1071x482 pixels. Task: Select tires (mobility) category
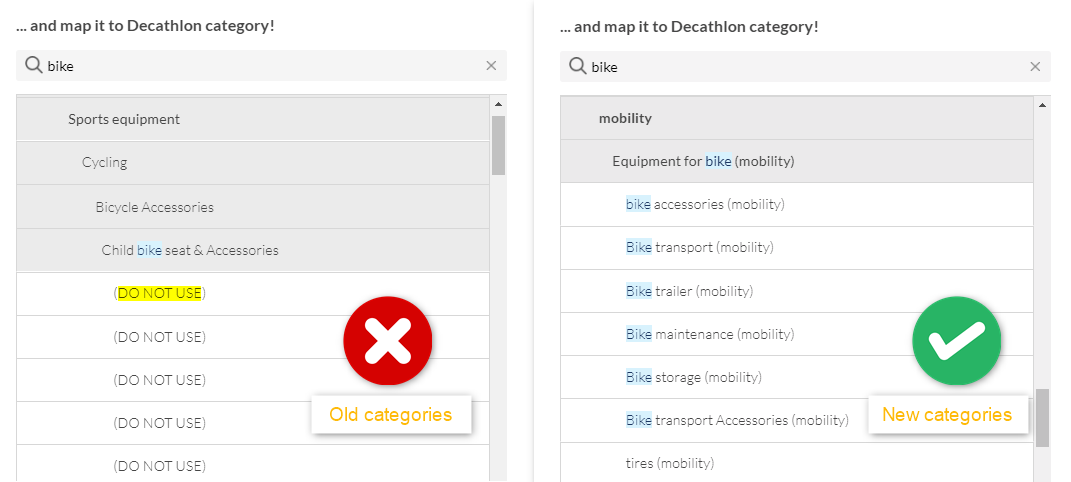pos(669,463)
